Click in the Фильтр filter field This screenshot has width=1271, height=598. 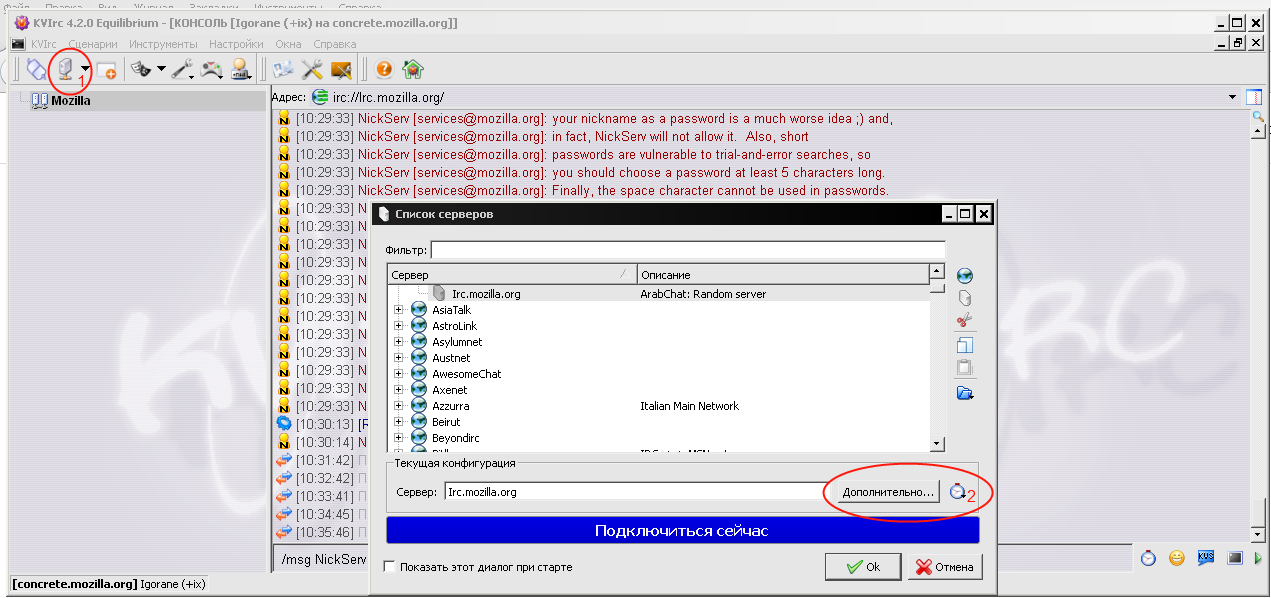[x=688, y=250]
